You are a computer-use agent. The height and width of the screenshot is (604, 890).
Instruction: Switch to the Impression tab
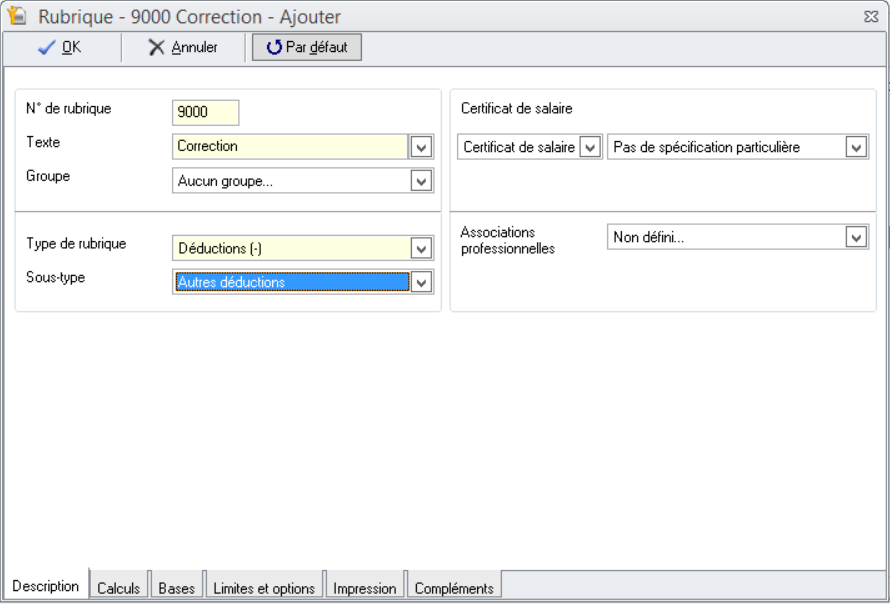click(365, 588)
